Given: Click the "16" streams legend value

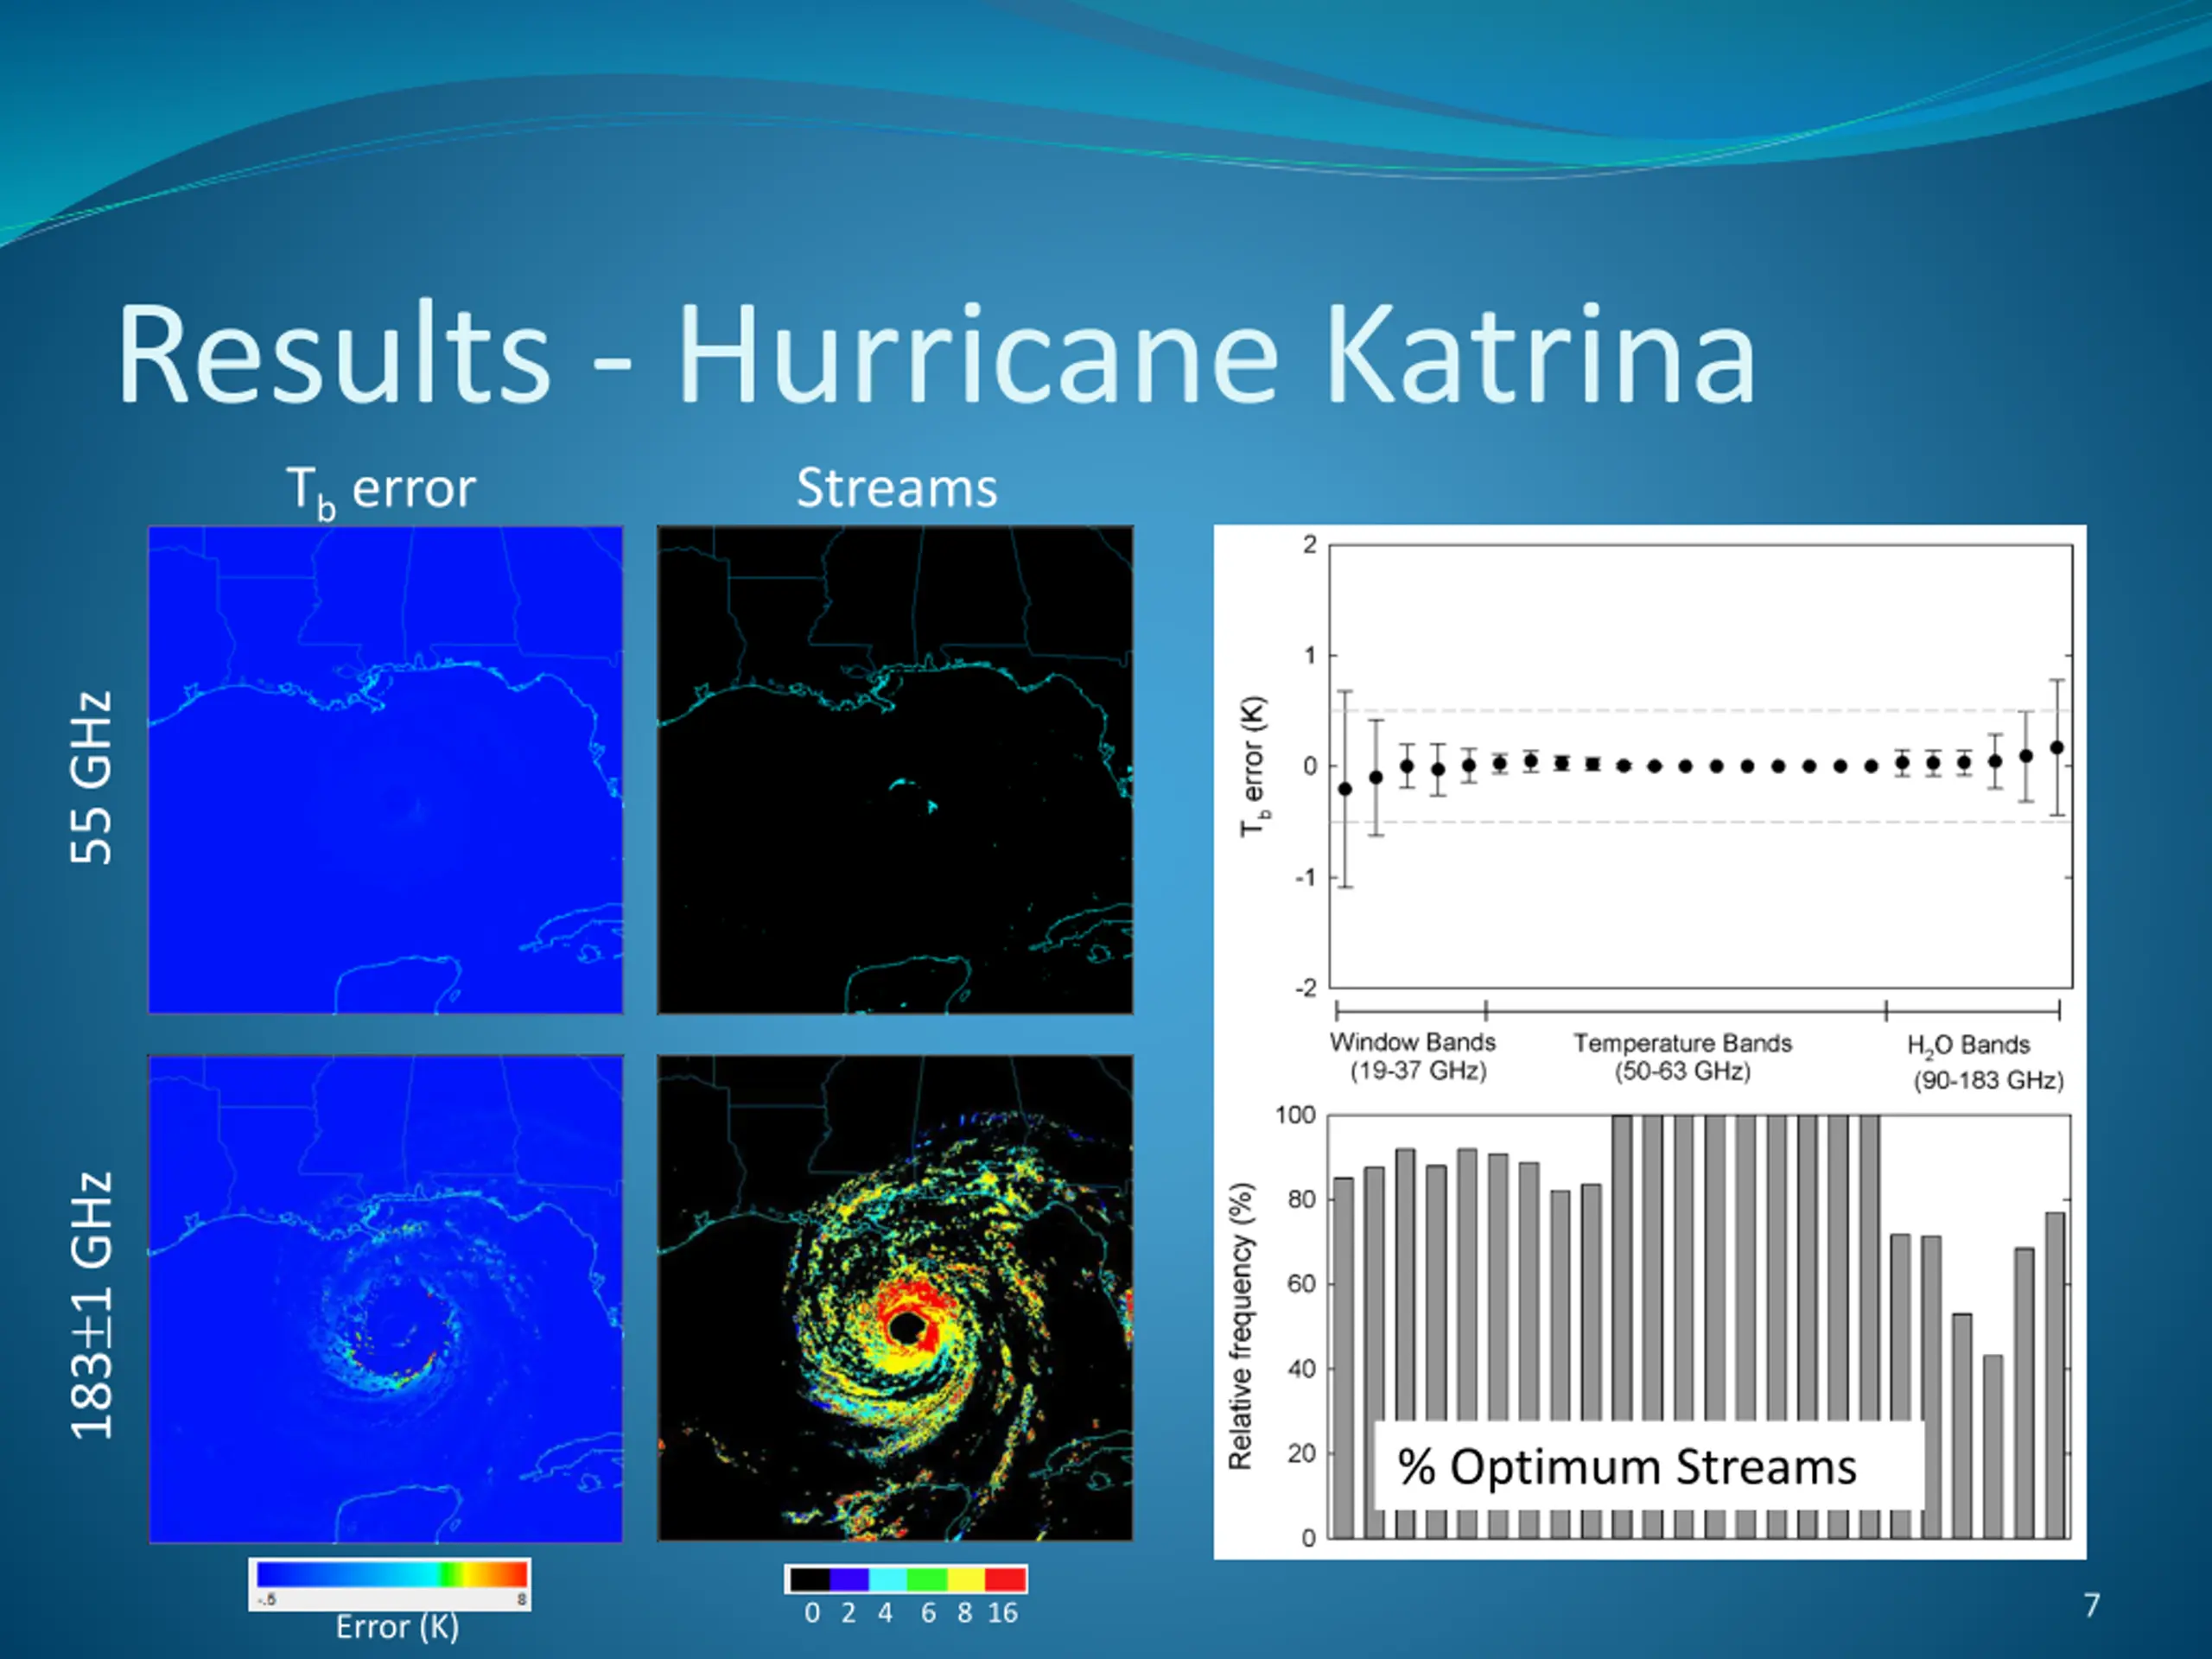Looking at the screenshot, I should click(1003, 1613).
